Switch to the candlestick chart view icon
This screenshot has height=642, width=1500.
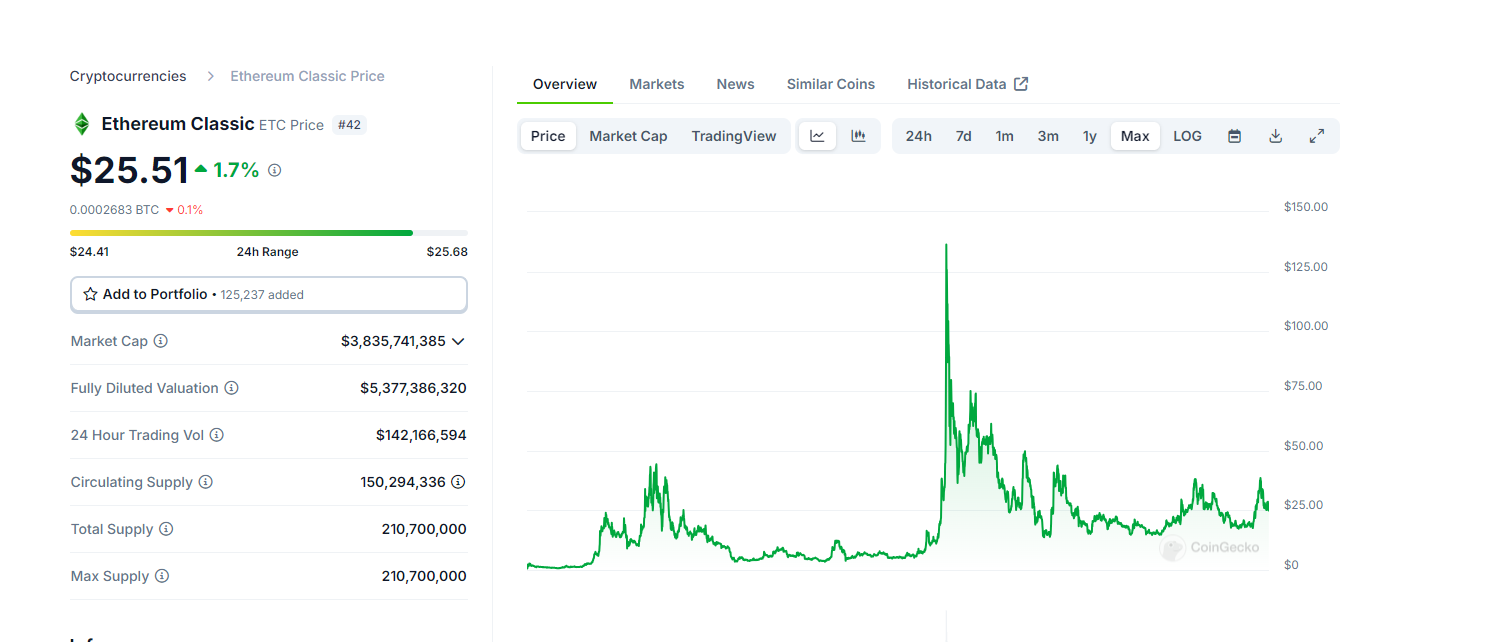click(x=858, y=136)
